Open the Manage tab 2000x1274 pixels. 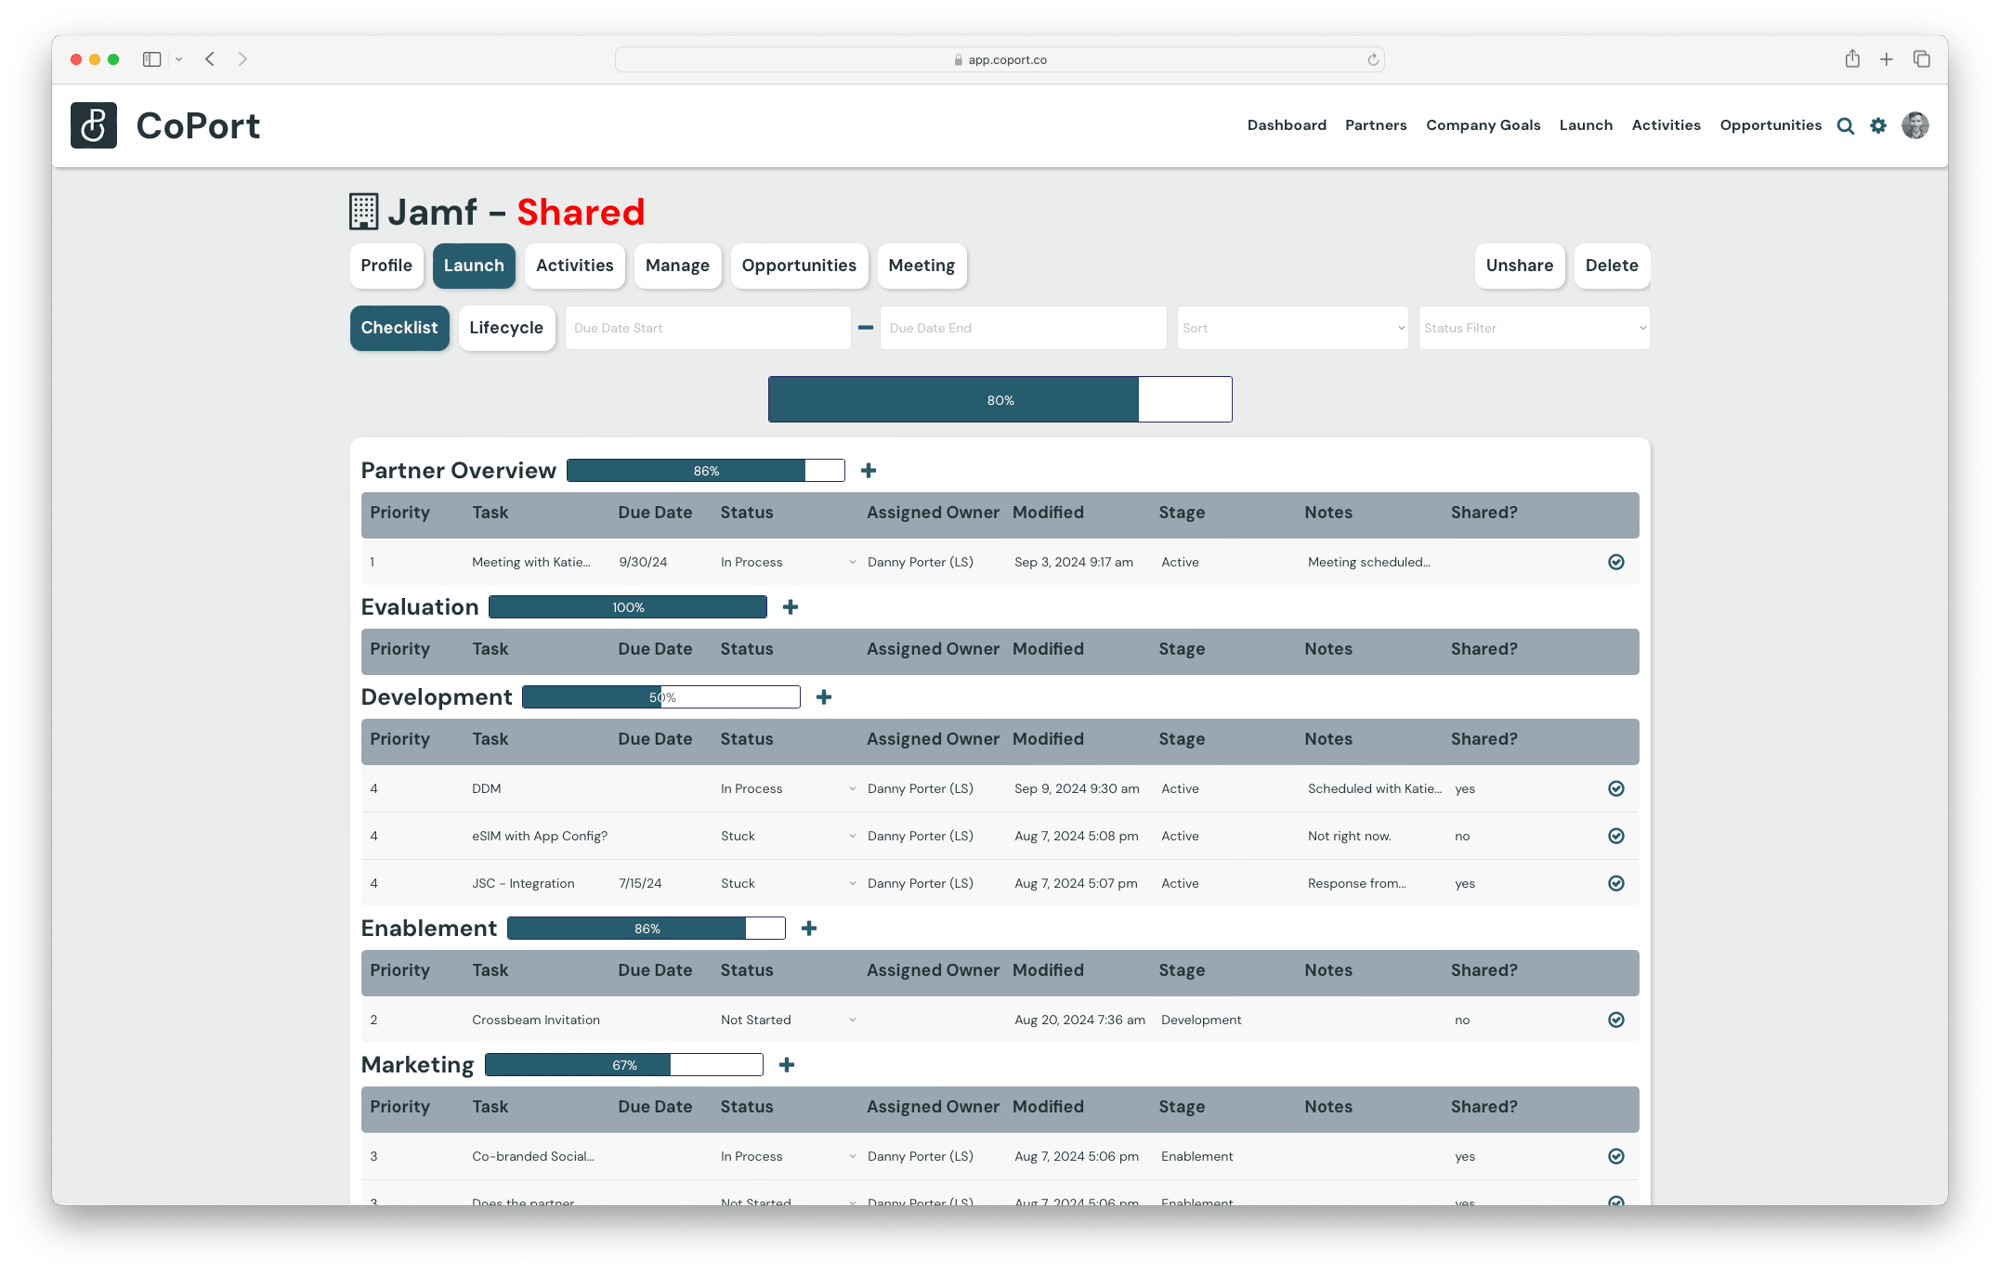pyautogui.click(x=677, y=265)
